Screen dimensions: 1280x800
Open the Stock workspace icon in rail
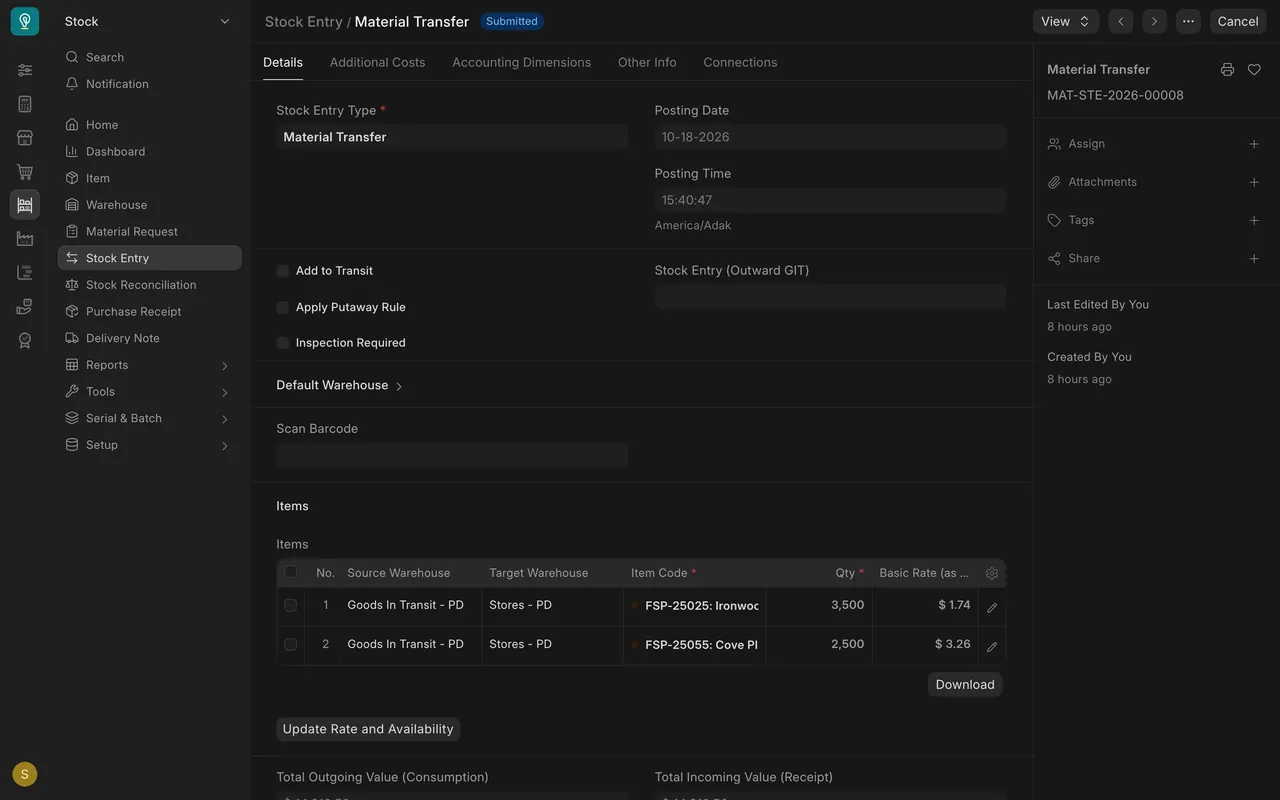25,205
